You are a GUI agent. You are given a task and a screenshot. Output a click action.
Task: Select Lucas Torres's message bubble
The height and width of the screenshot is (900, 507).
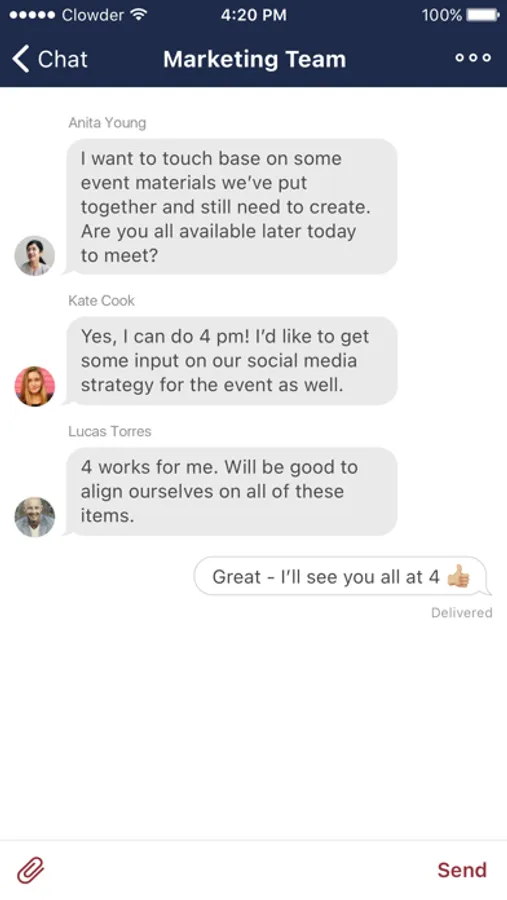tap(231, 491)
